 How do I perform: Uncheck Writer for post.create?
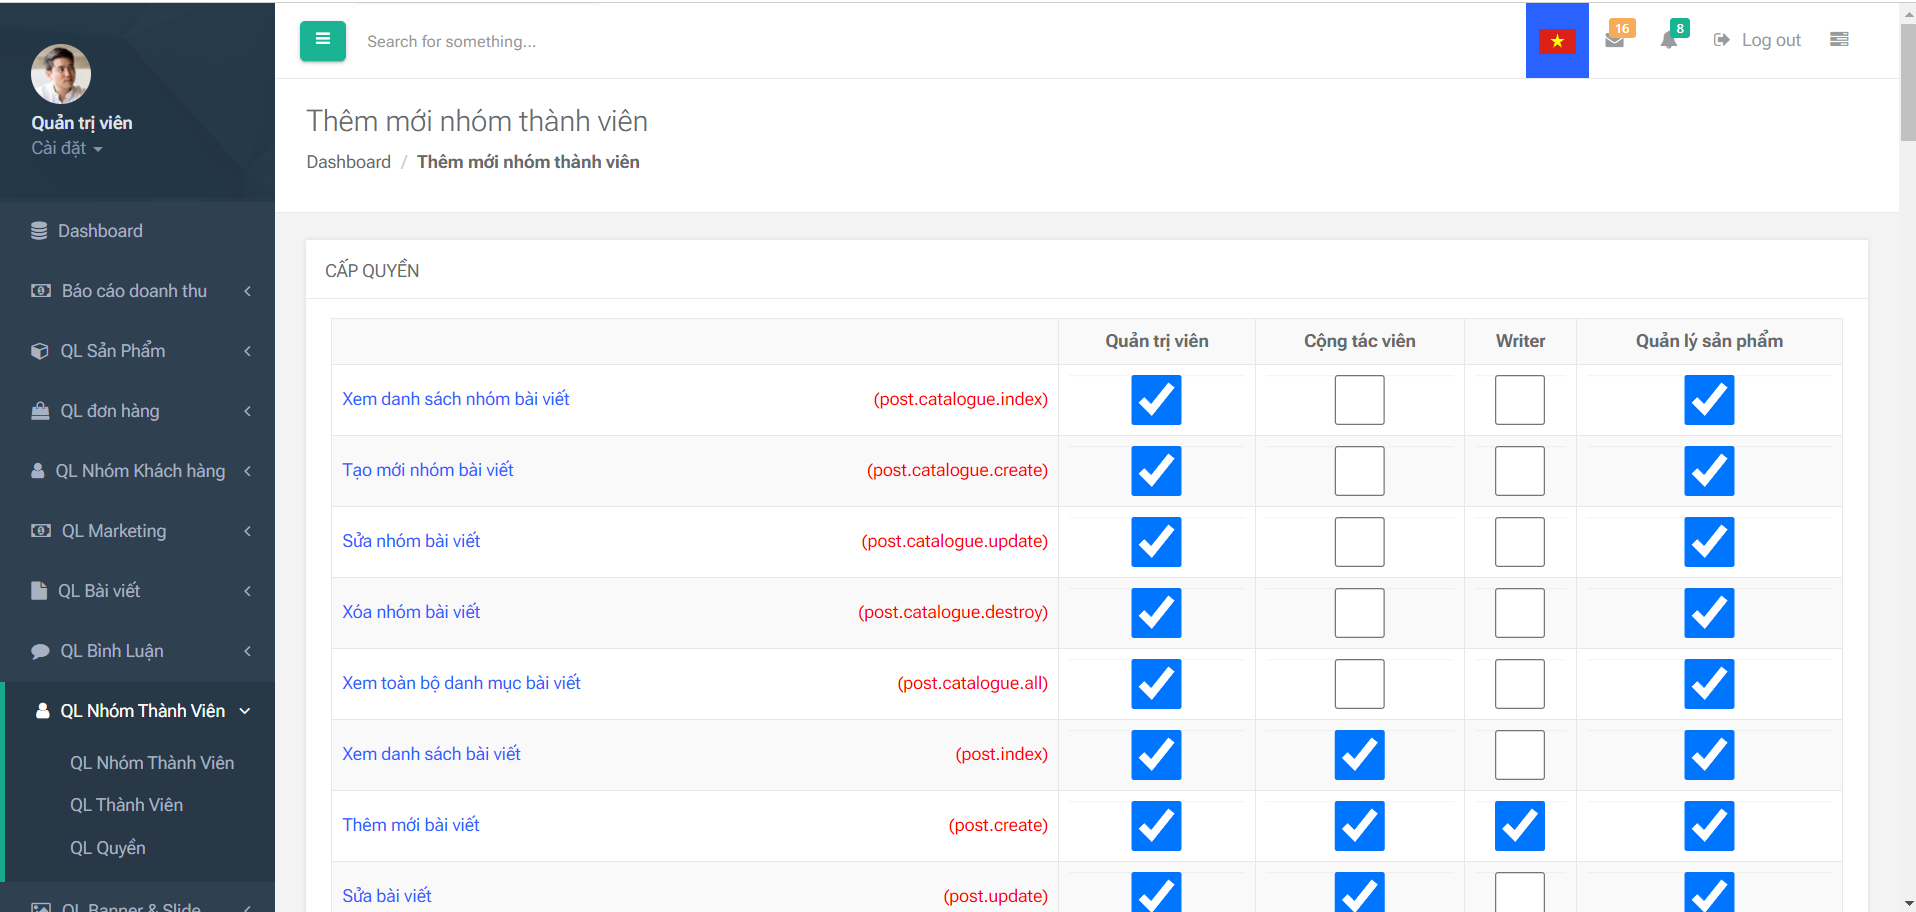pyautogui.click(x=1519, y=826)
